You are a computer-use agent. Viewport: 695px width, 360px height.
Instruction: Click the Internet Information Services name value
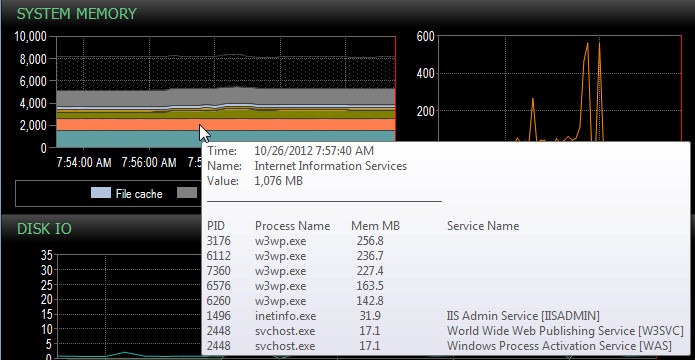[331, 166]
